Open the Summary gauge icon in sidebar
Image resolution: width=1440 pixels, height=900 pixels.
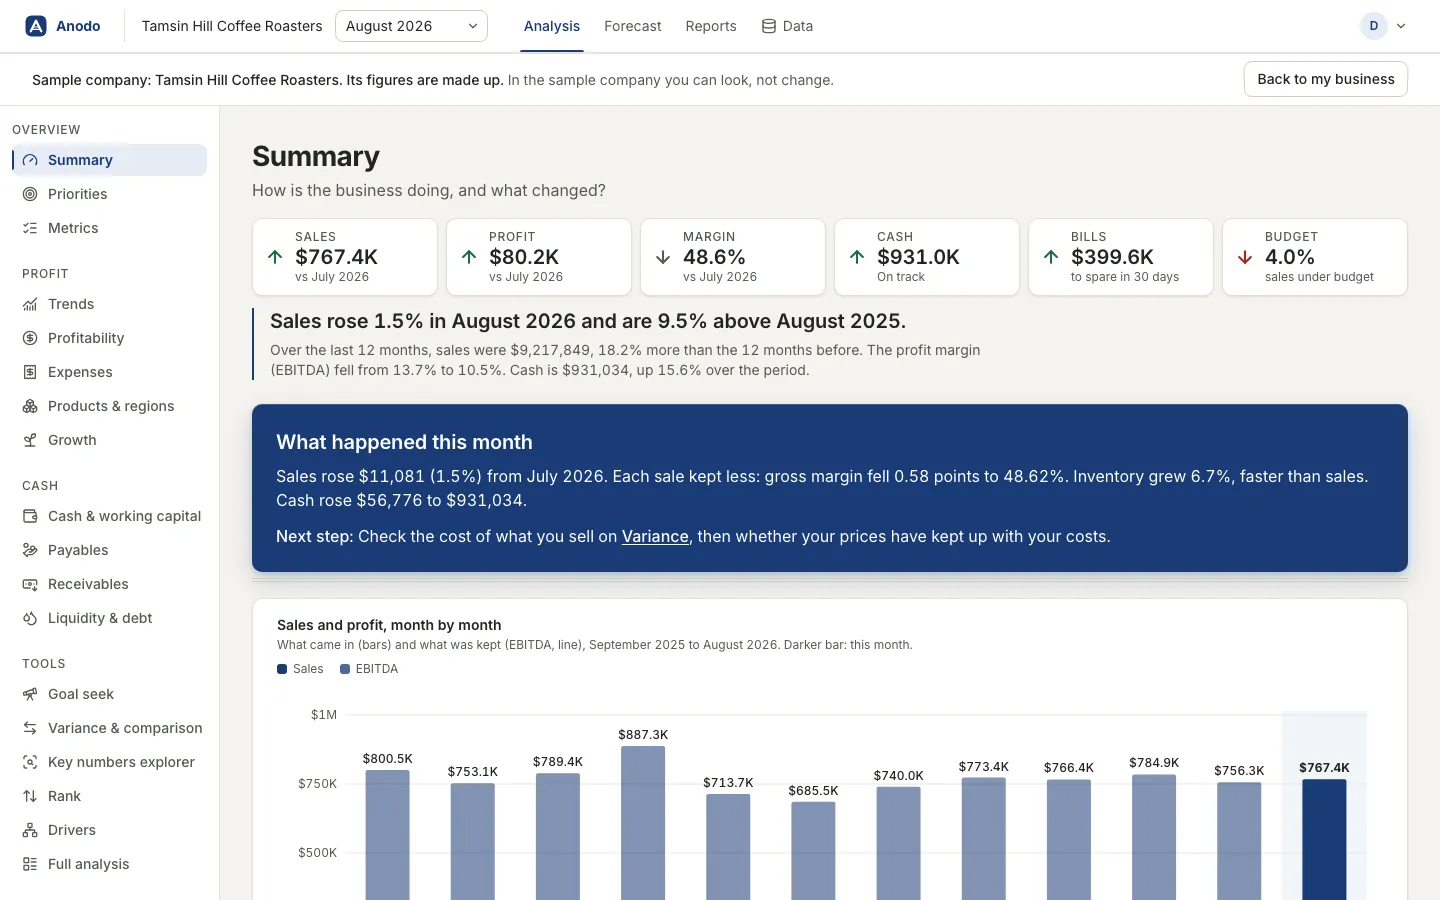(30, 160)
